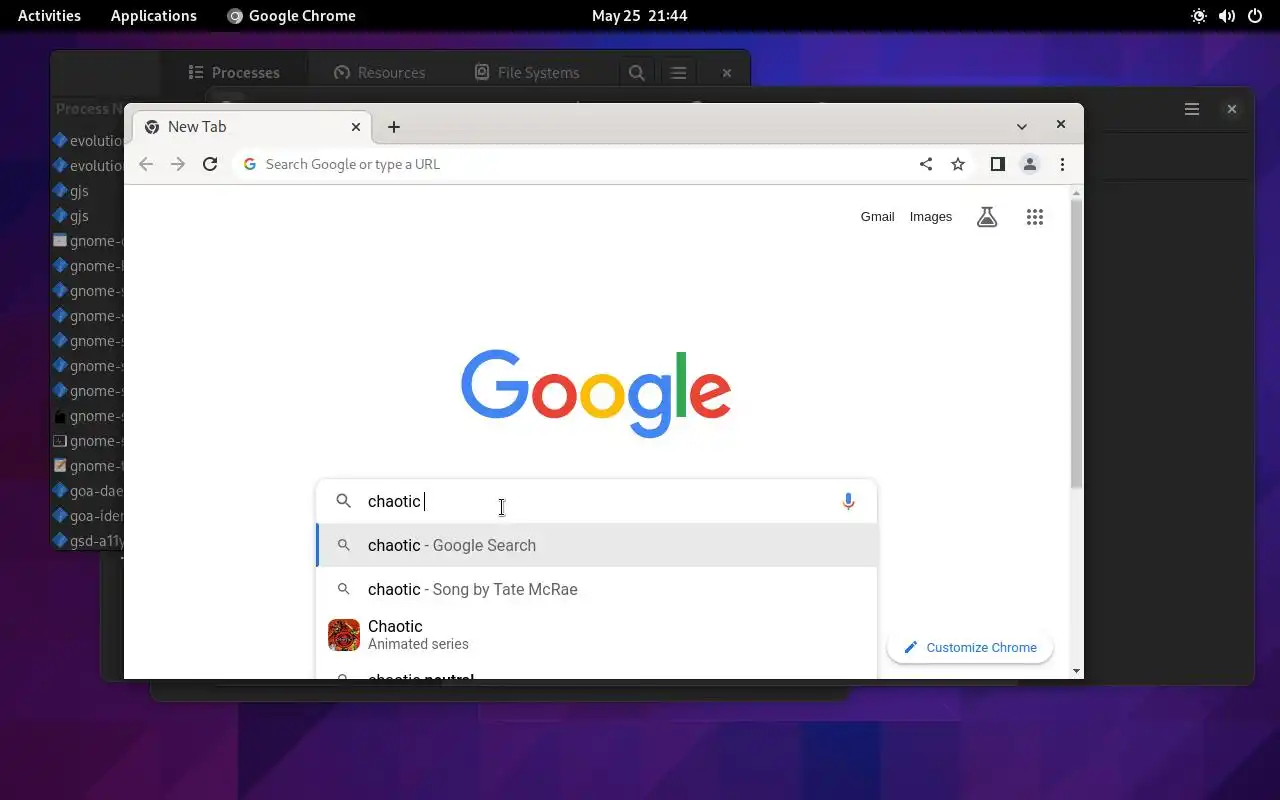Close the New Tab tab

click(x=356, y=127)
